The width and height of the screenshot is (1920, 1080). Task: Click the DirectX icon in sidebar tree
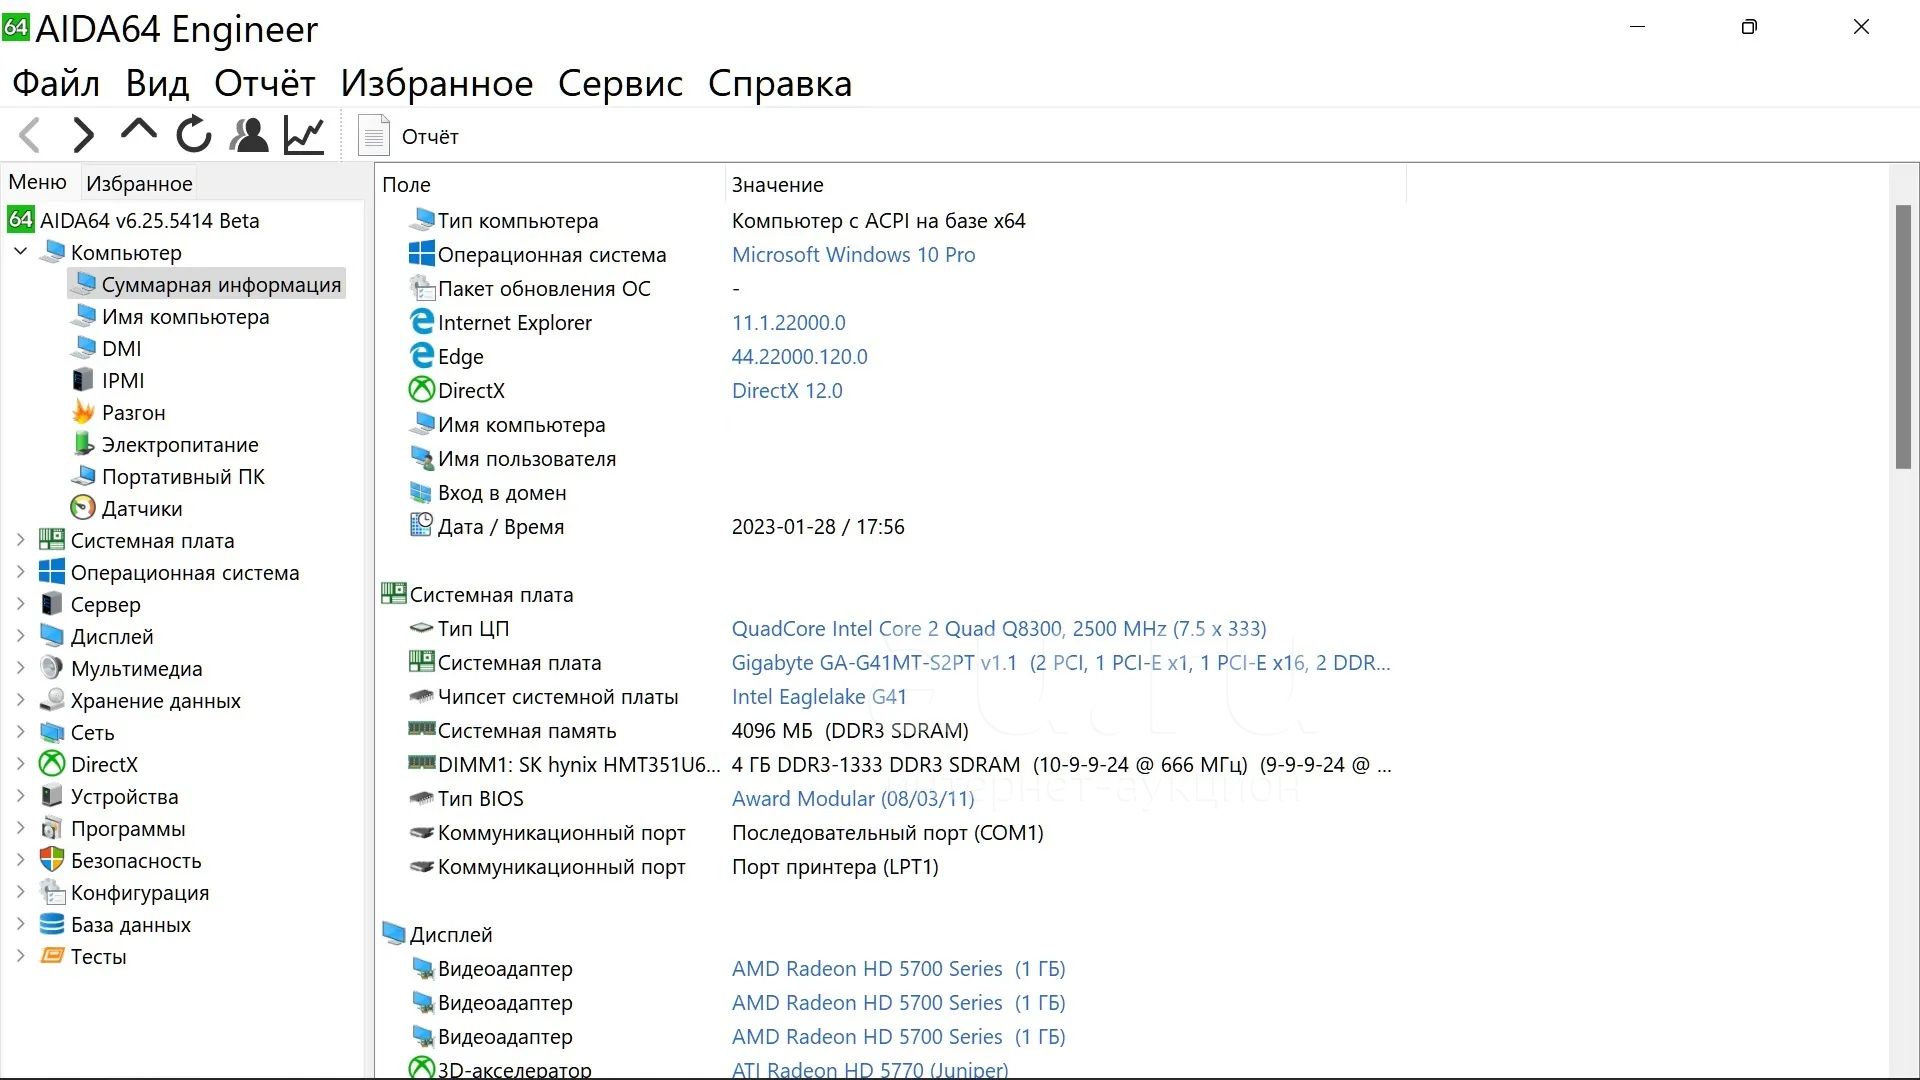(52, 764)
